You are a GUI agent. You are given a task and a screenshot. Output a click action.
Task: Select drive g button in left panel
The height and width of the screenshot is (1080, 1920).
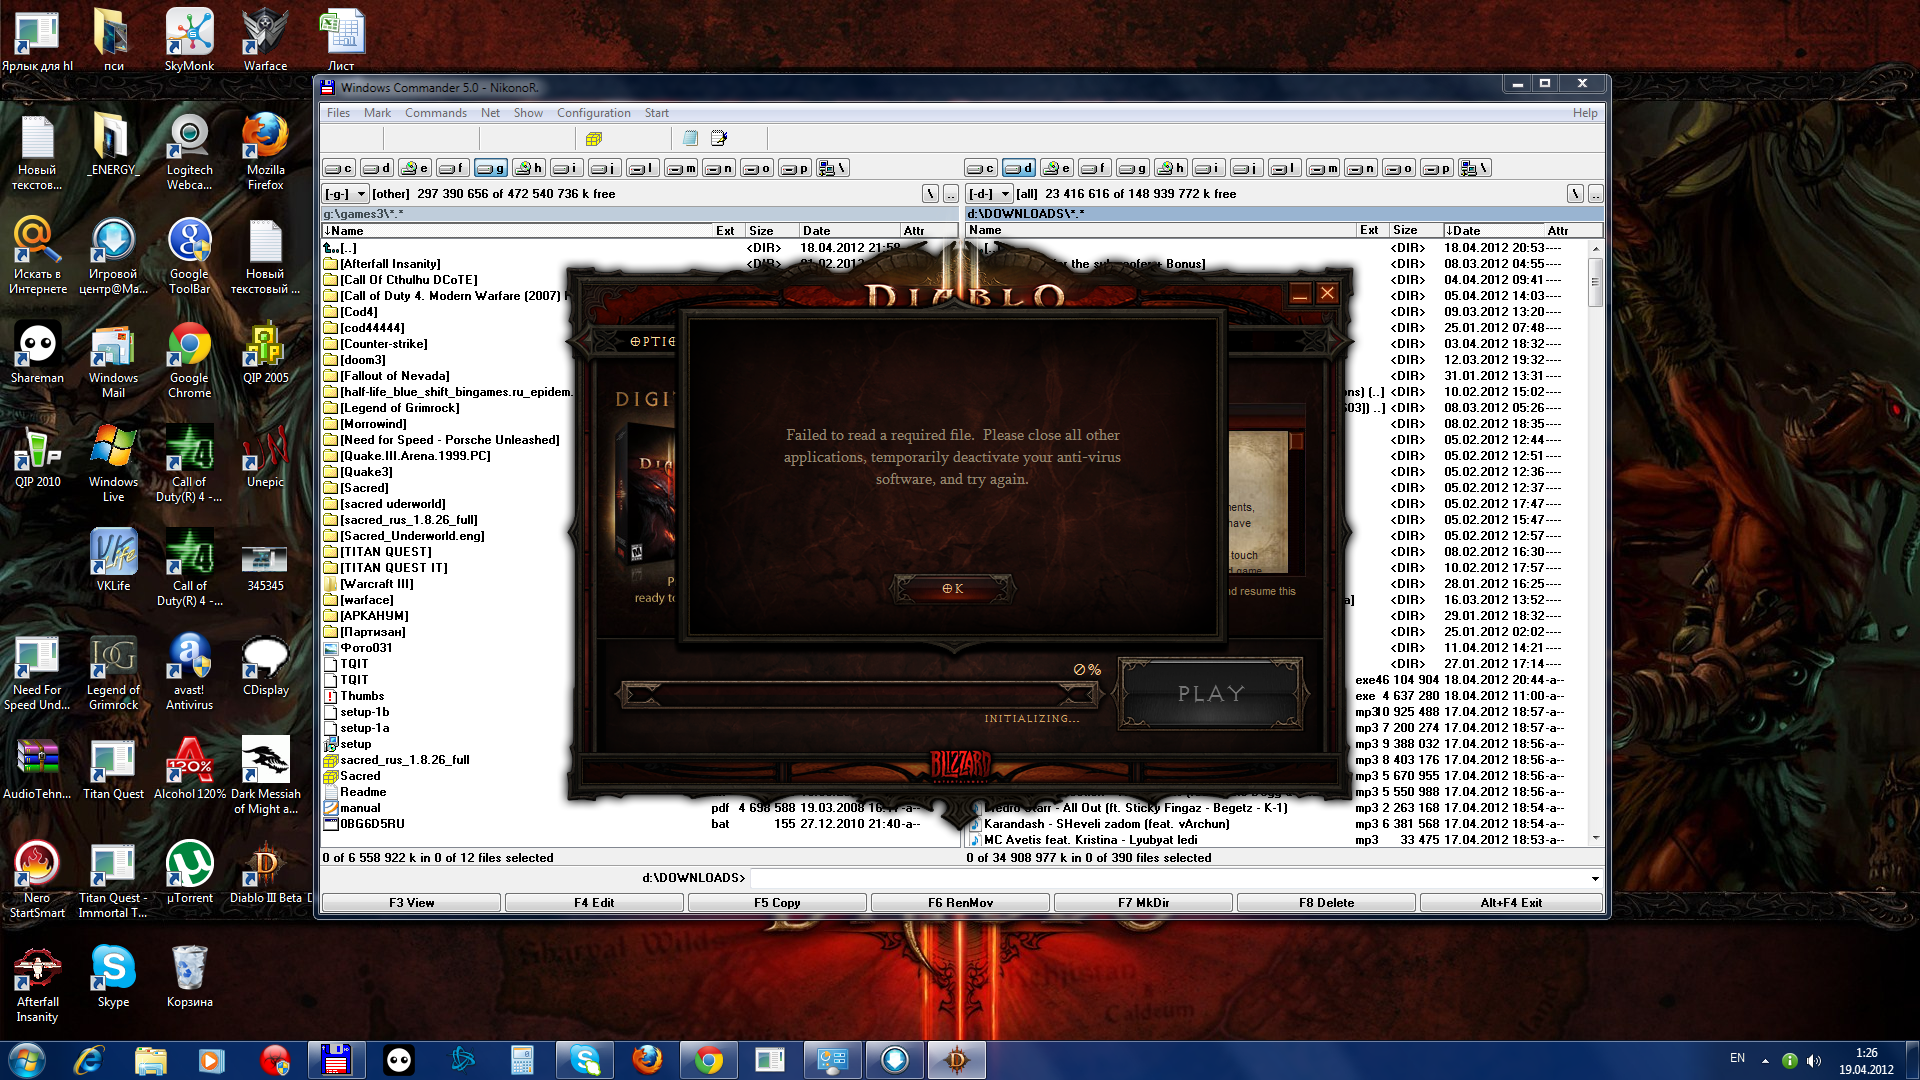pos(491,168)
